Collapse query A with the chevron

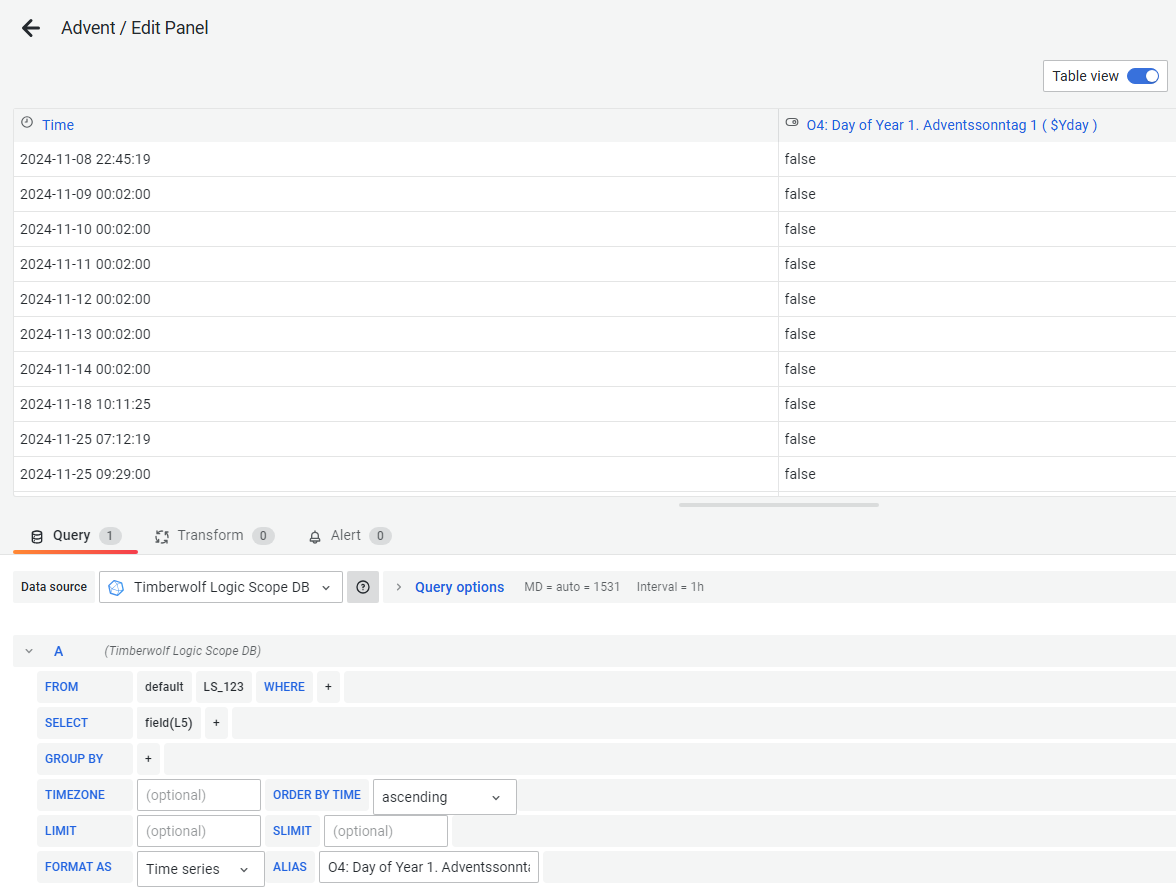coord(29,651)
